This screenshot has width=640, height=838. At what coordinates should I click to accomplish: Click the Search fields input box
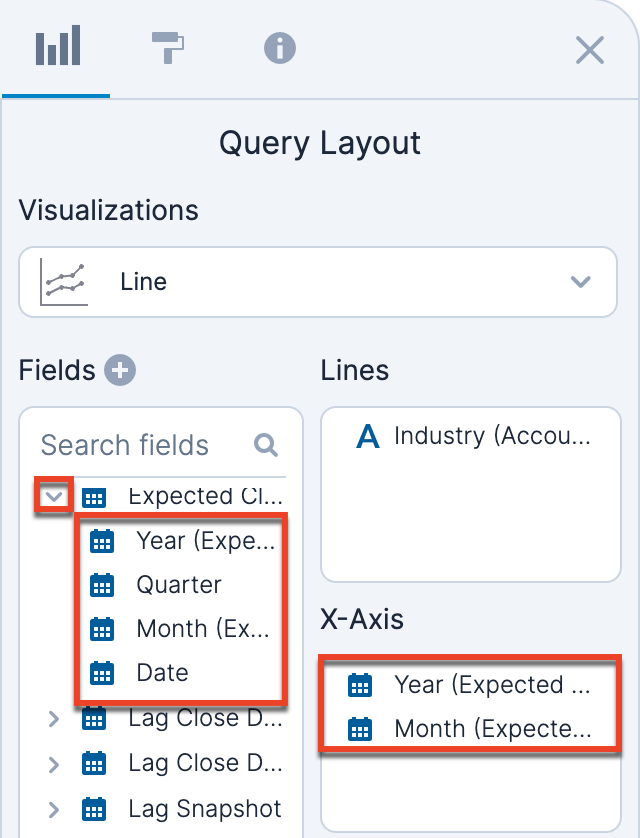coord(140,445)
